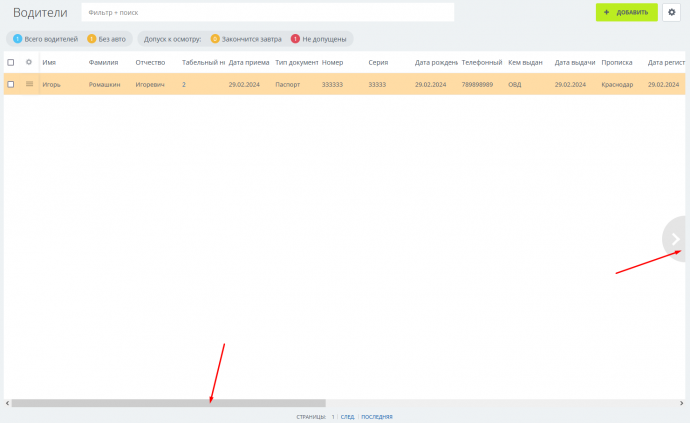
Task: Open the Последняя page link
Action: click(377, 416)
